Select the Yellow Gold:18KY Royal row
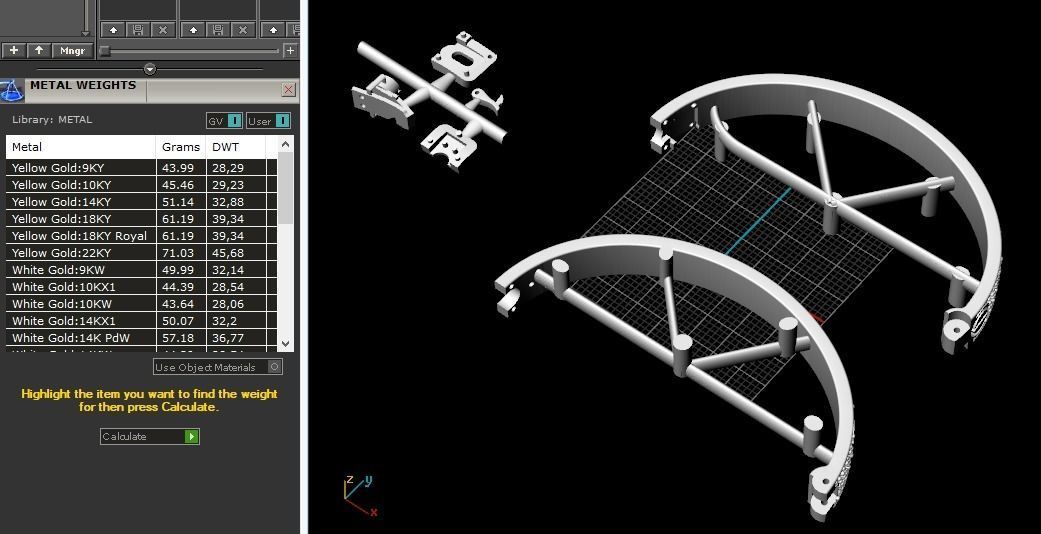This screenshot has height=534, width=1041. point(141,236)
